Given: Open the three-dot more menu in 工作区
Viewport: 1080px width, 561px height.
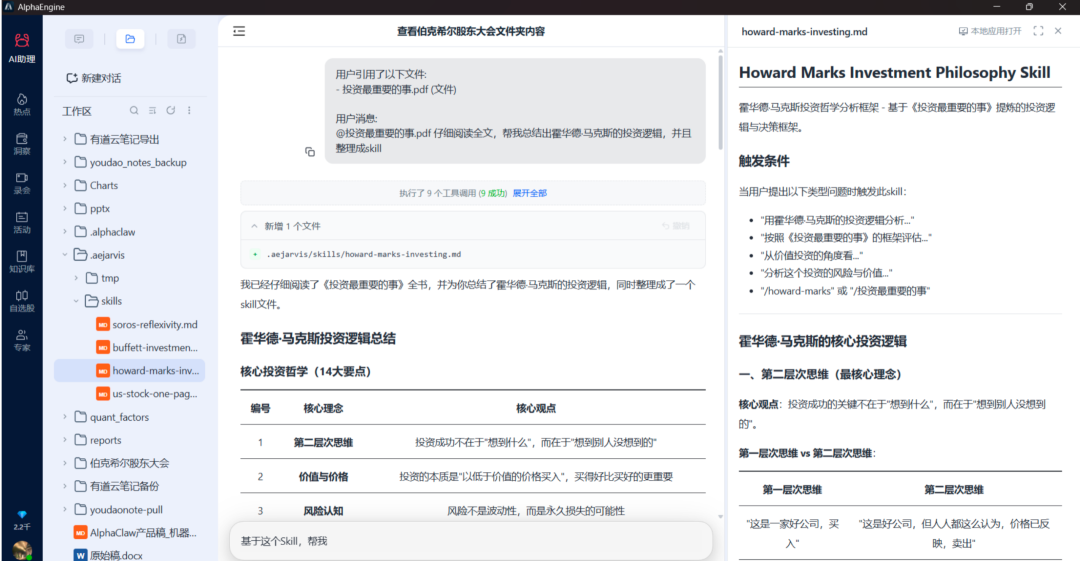Looking at the screenshot, I should 189,111.
